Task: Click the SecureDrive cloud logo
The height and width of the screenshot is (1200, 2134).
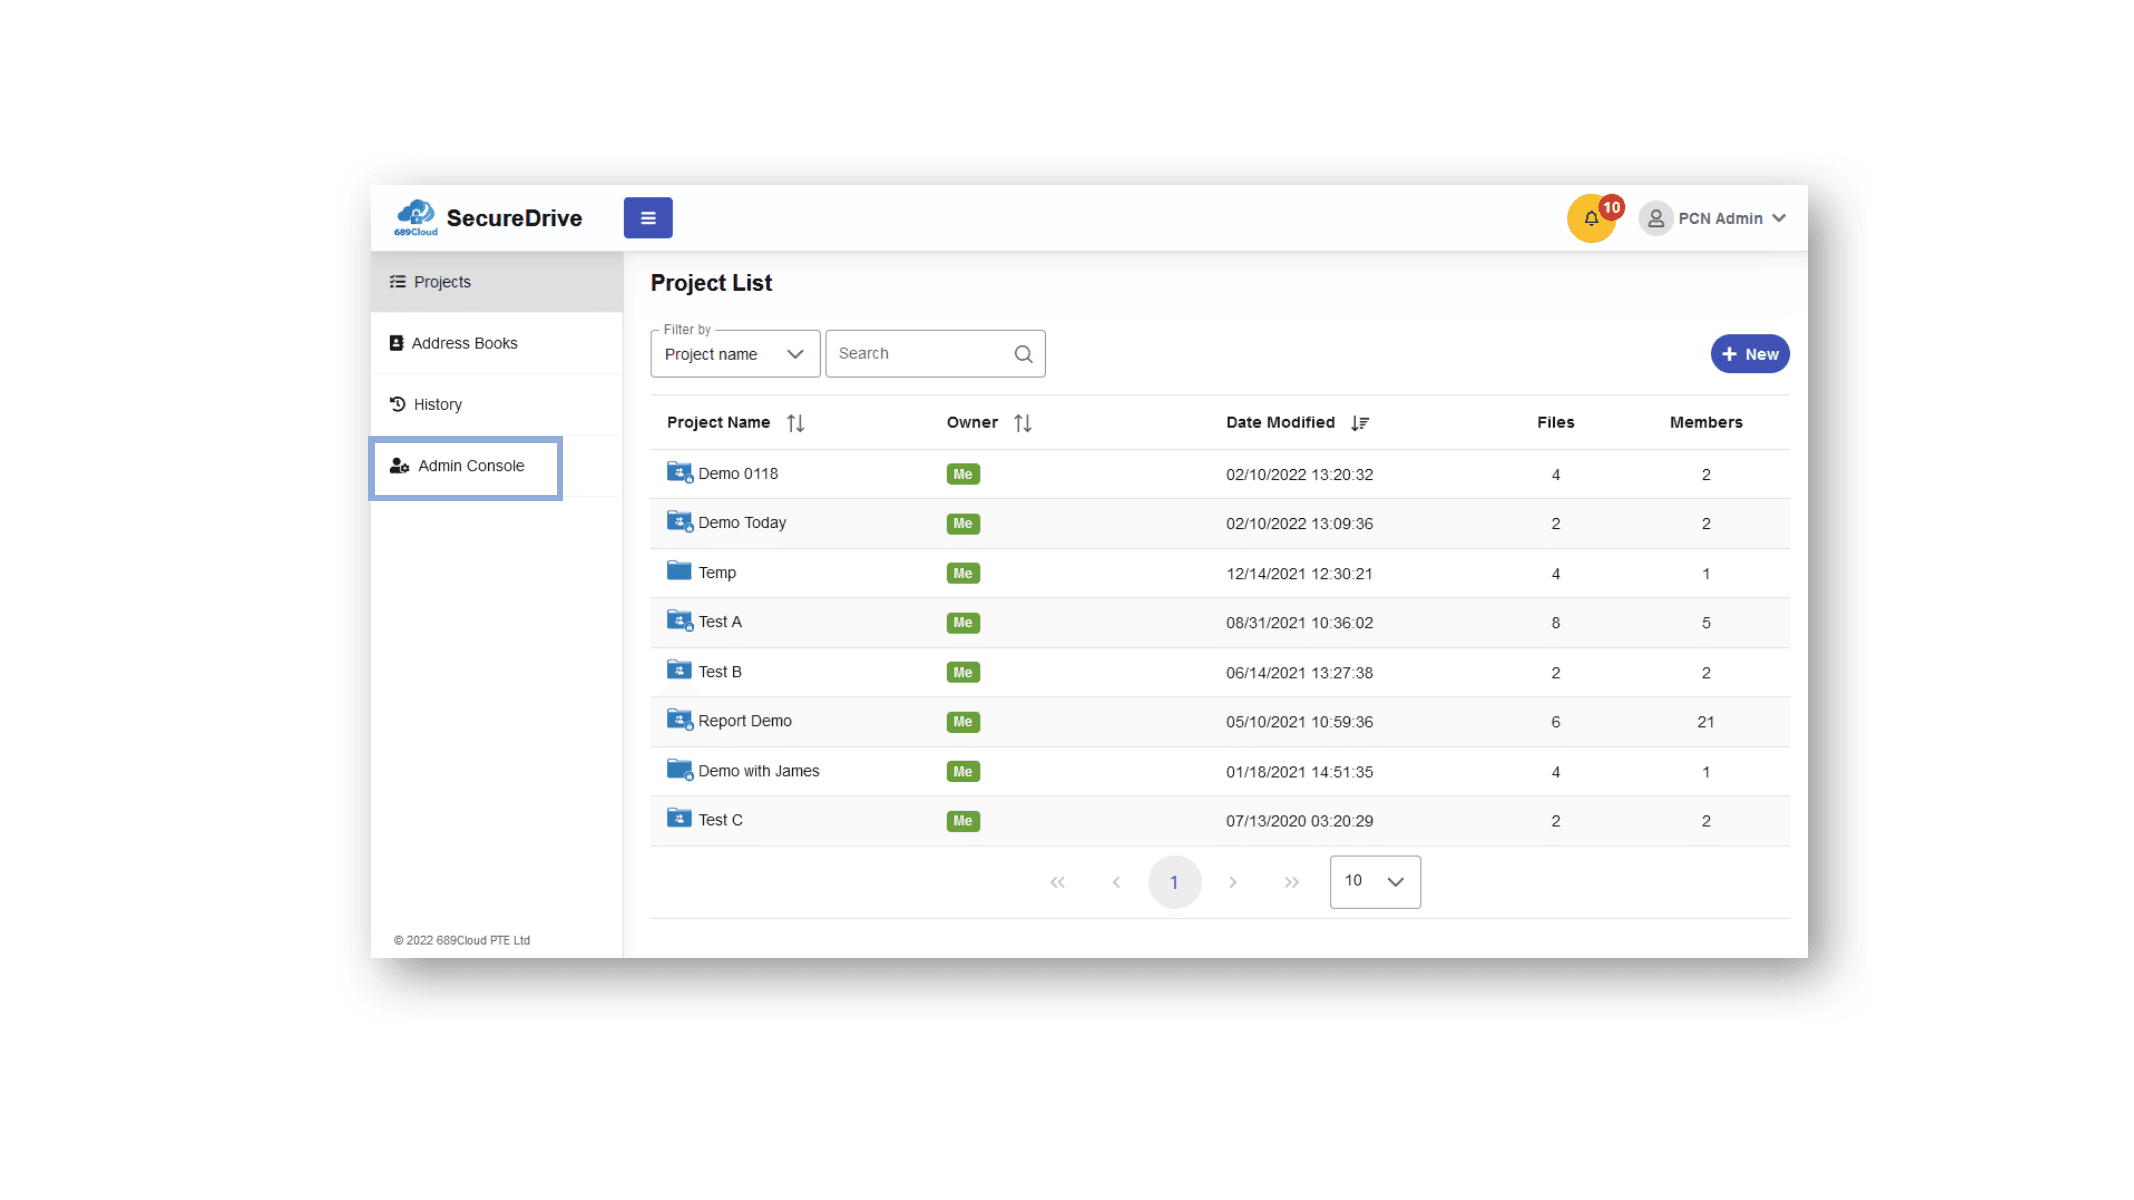Action: tap(416, 217)
